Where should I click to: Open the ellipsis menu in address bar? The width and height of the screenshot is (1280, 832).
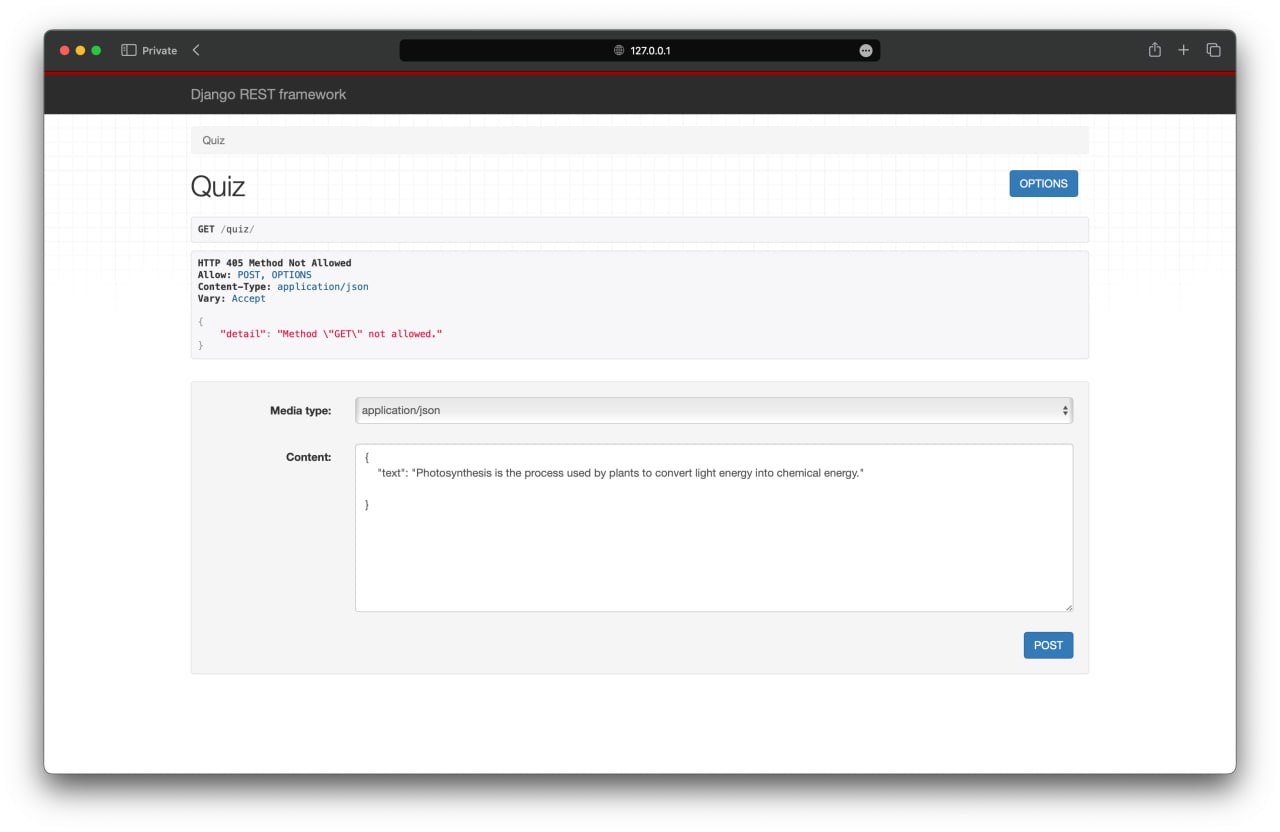click(866, 50)
